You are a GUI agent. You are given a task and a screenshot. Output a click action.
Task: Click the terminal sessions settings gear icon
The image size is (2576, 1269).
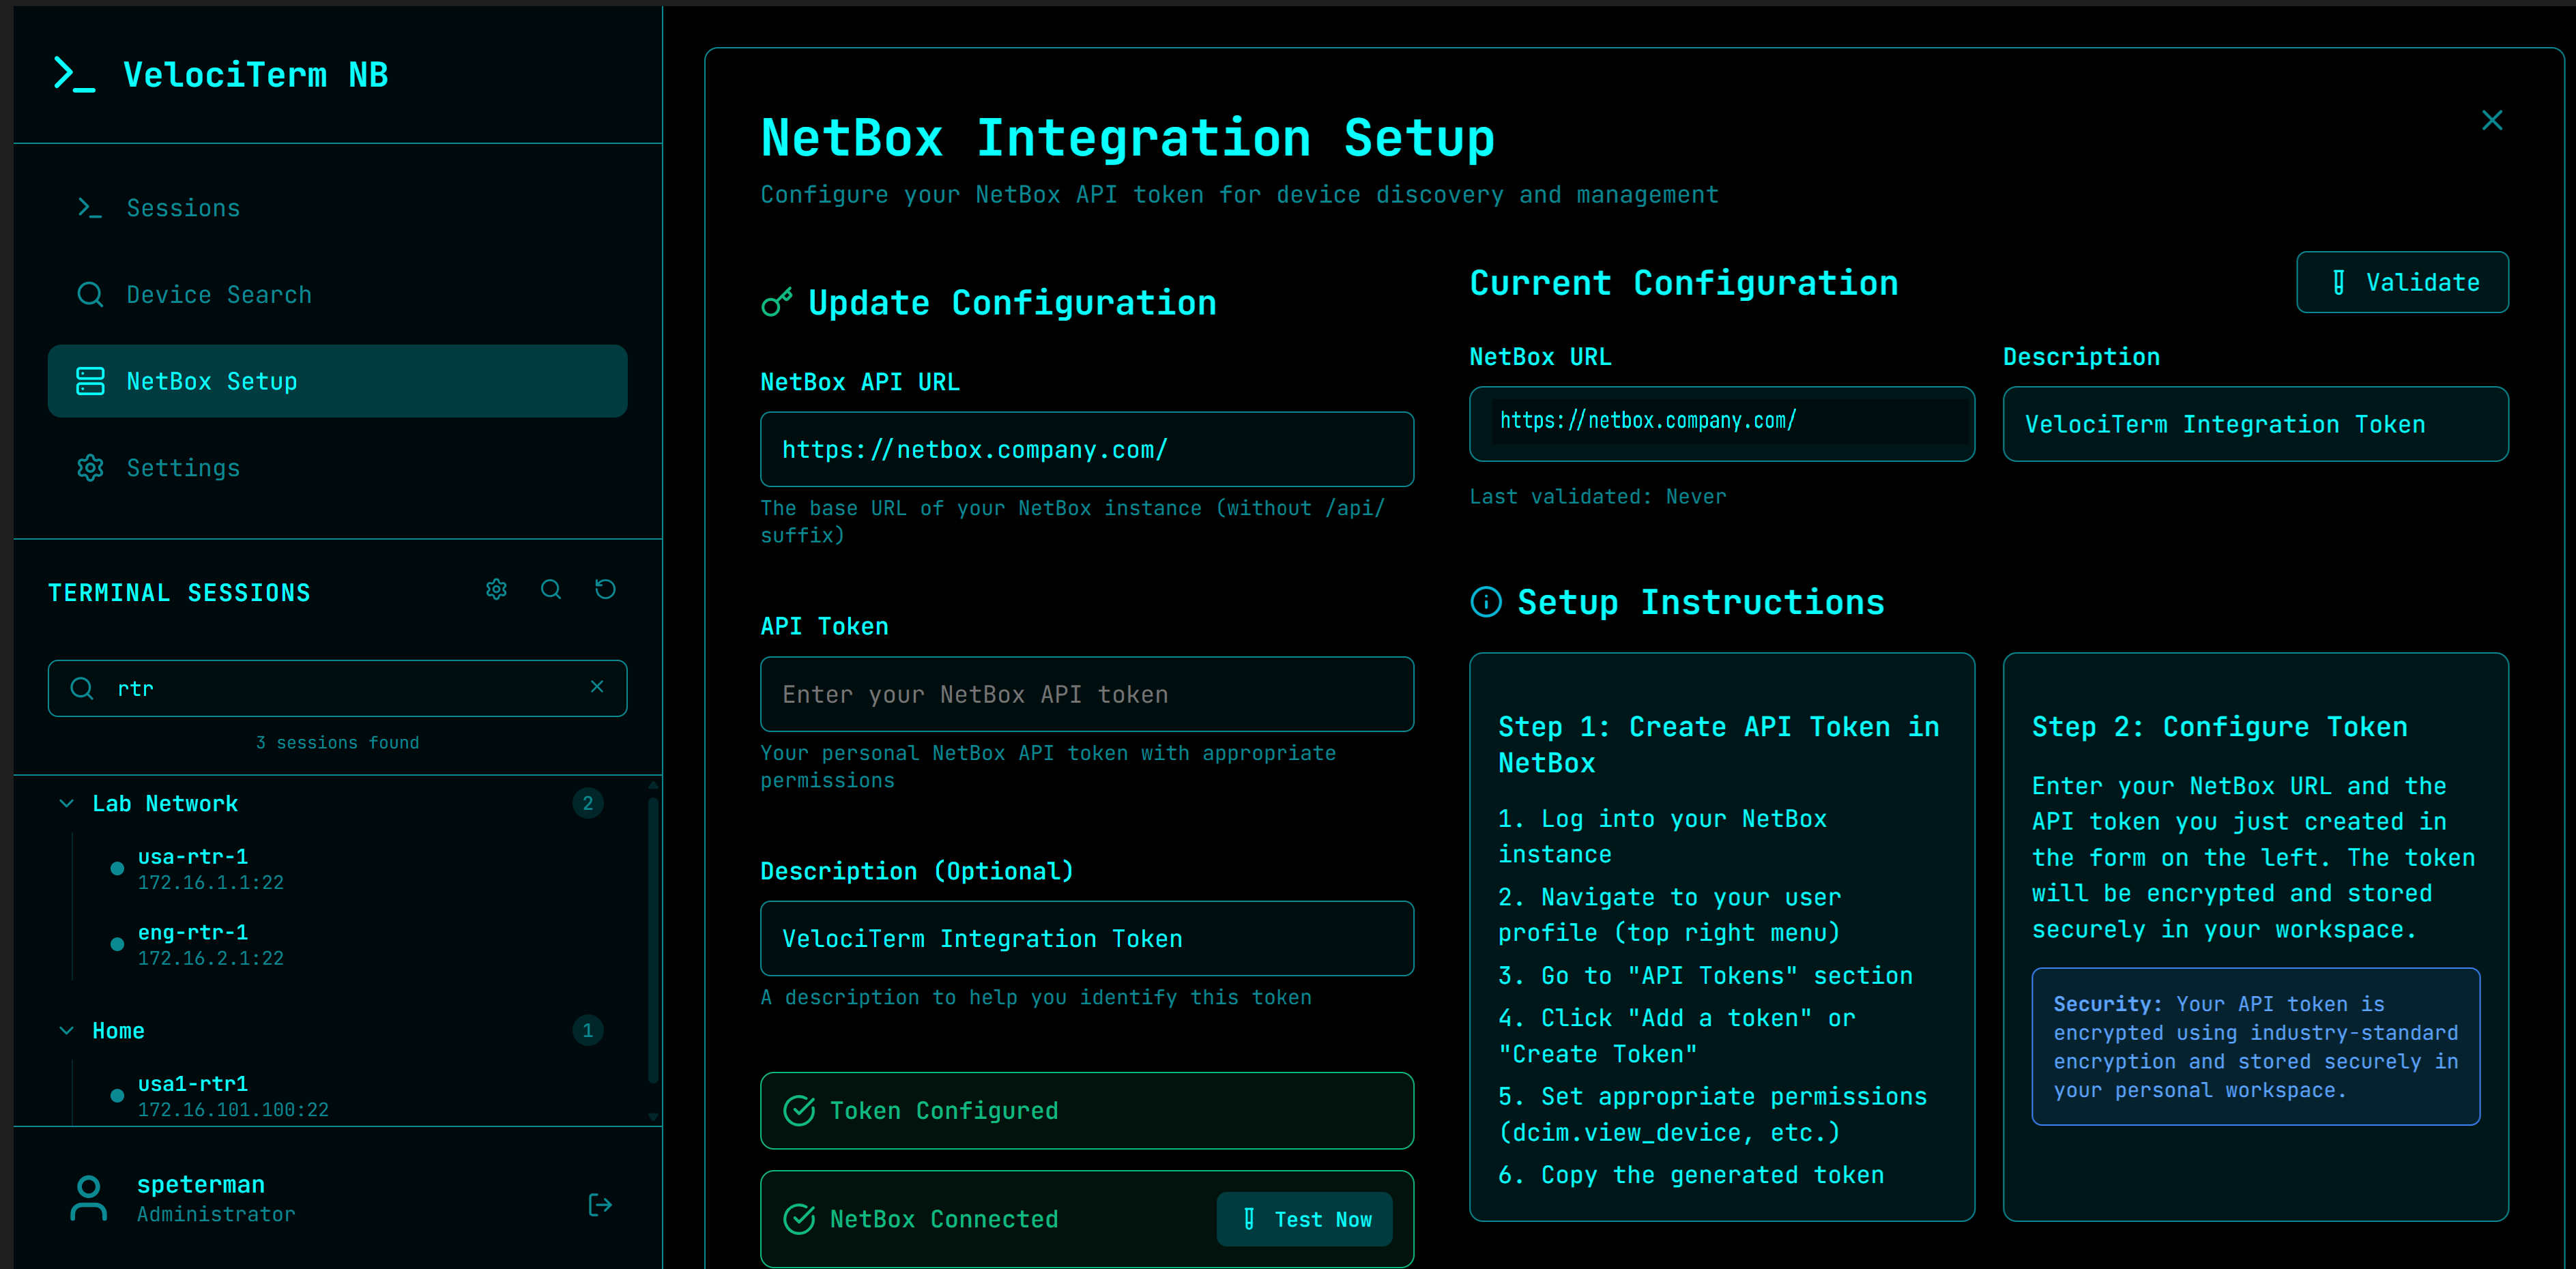pyautogui.click(x=496, y=589)
